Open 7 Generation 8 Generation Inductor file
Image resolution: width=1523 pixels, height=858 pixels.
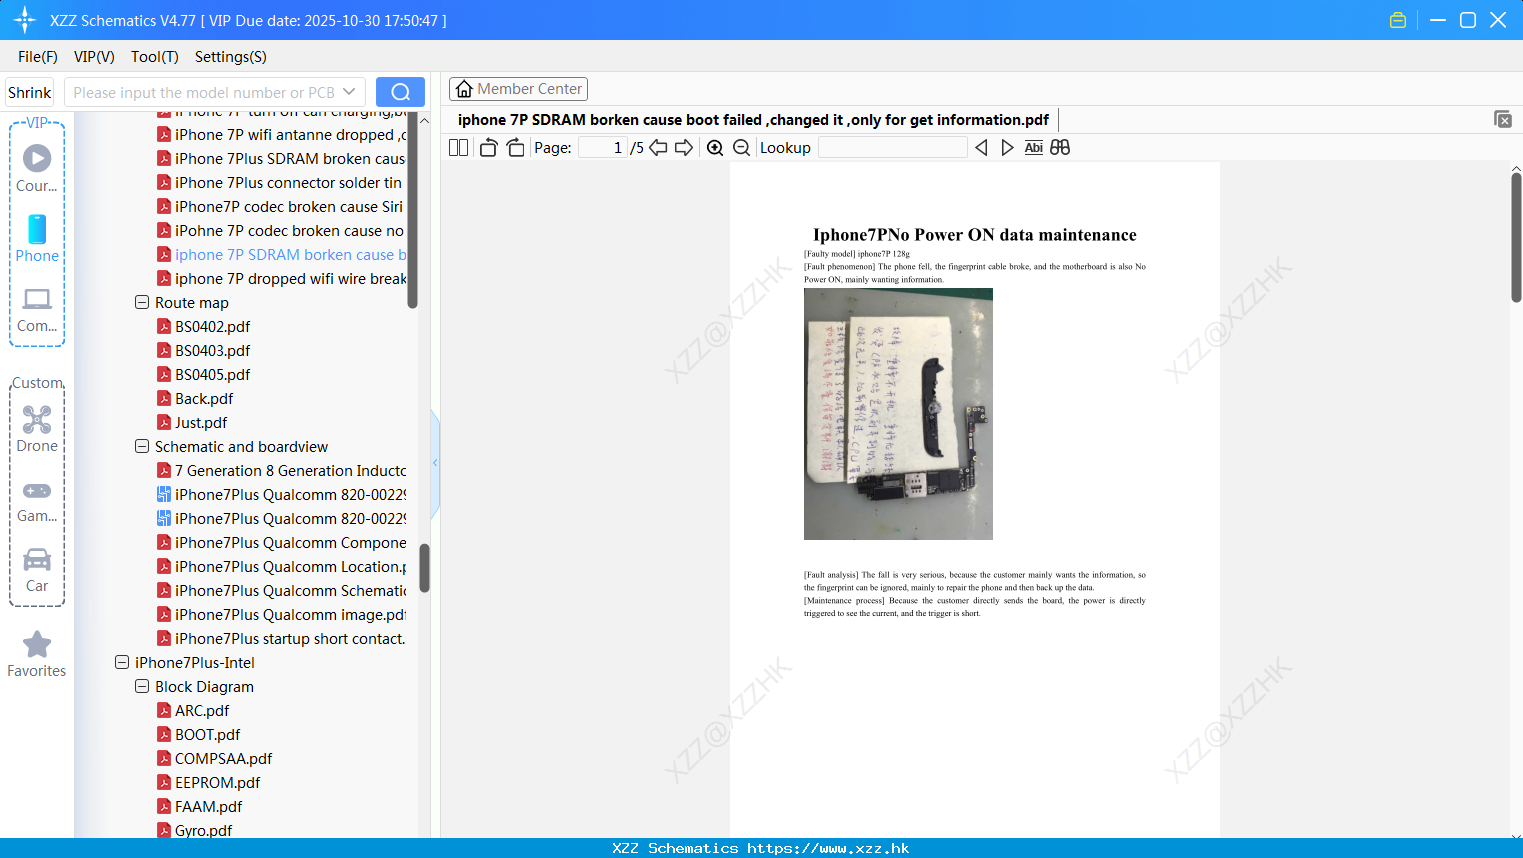[x=281, y=470]
